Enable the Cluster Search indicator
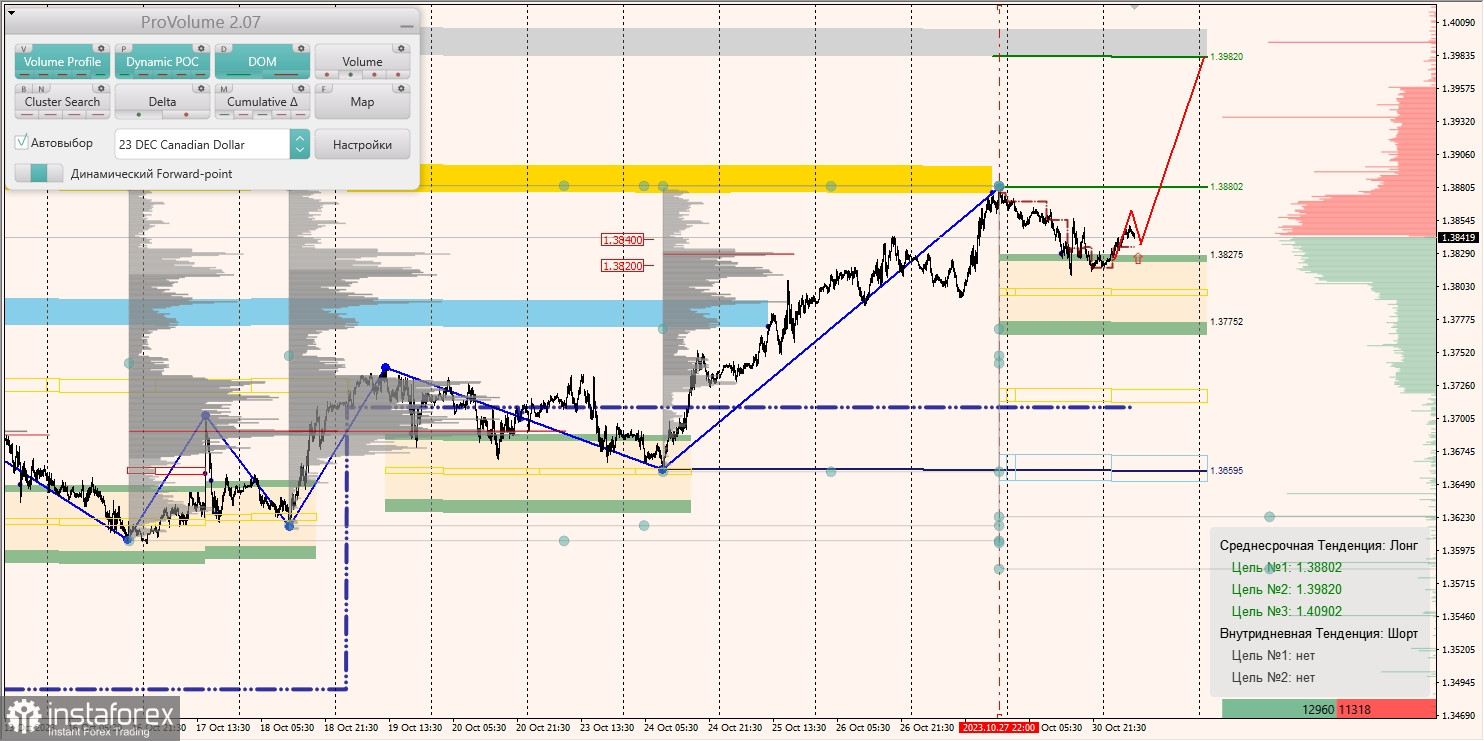 (x=62, y=101)
